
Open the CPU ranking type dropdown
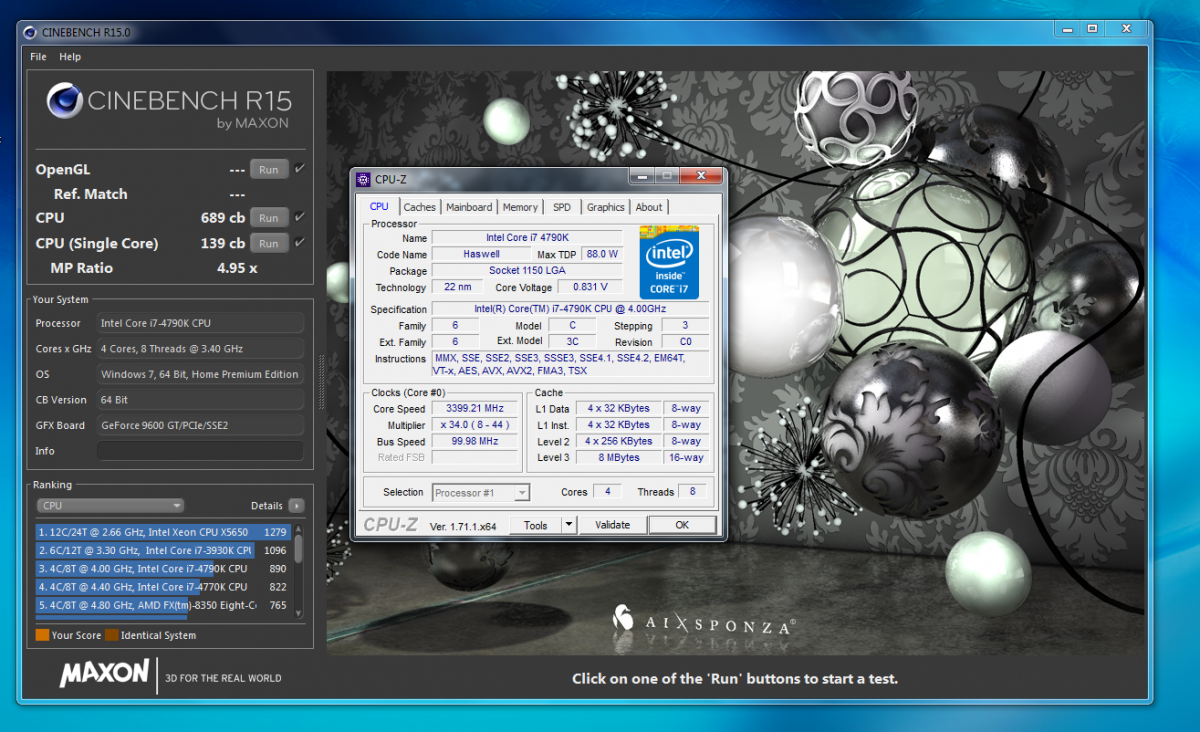click(x=110, y=506)
